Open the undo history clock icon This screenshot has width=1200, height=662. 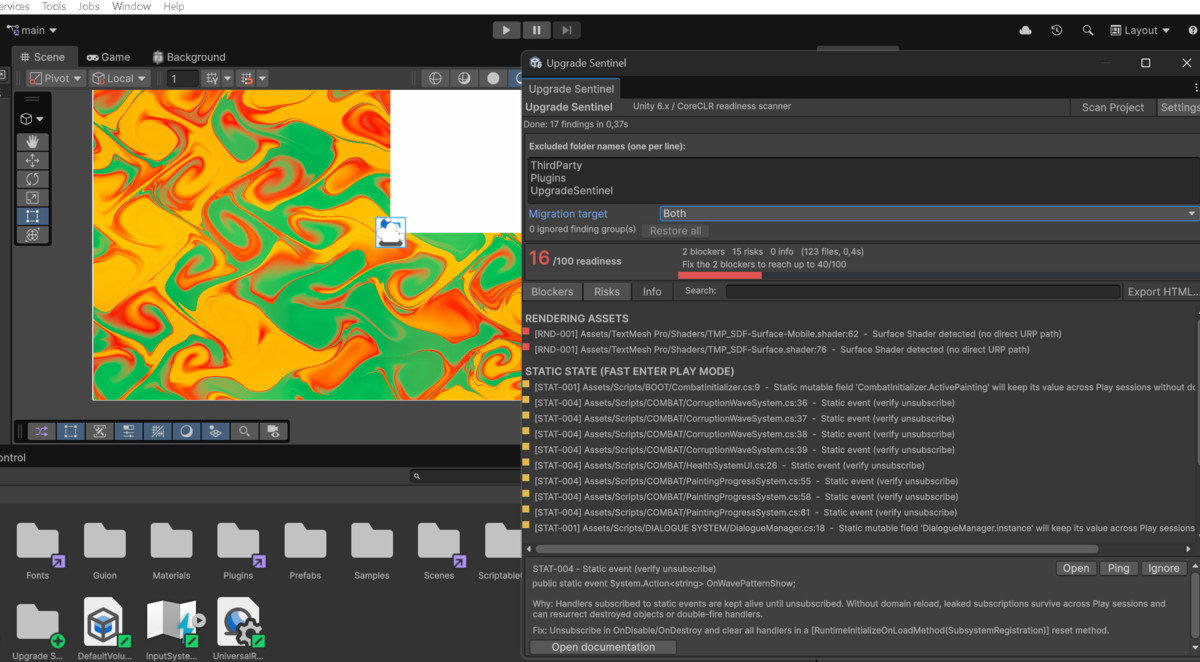pyautogui.click(x=1056, y=31)
